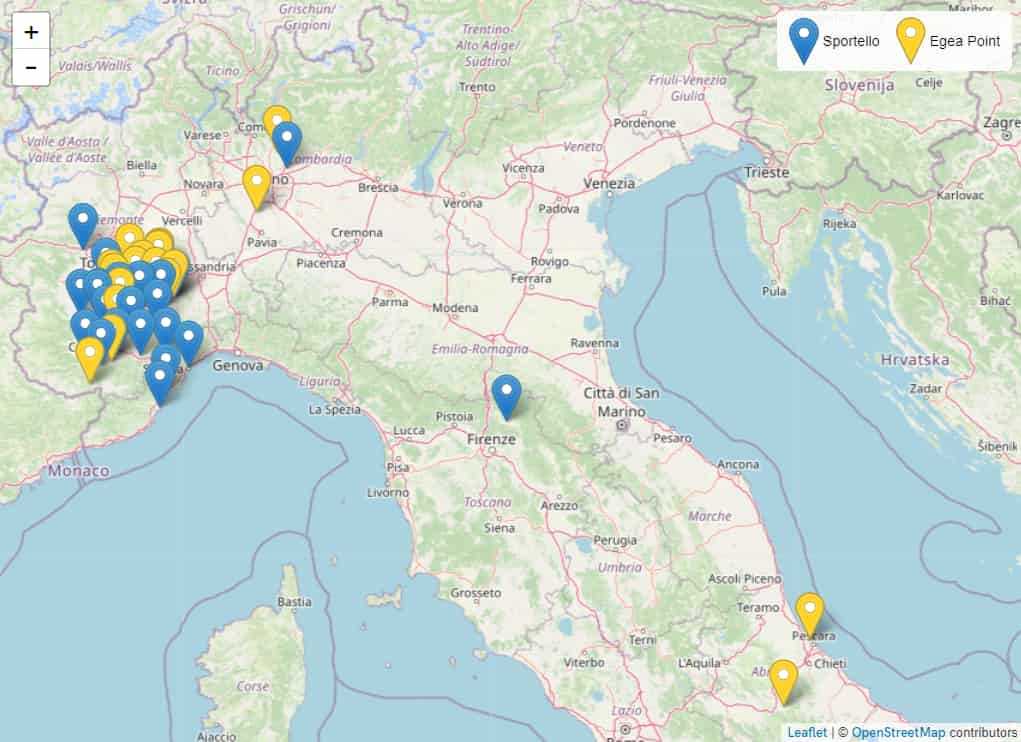
Task: Click the blue Sportello legend pin
Action: [804, 41]
